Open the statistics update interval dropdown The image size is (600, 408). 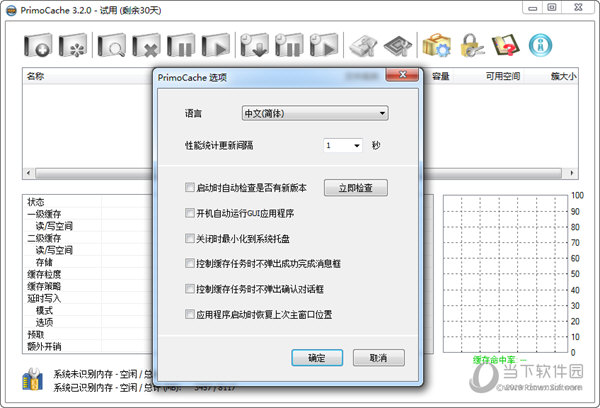[343, 145]
